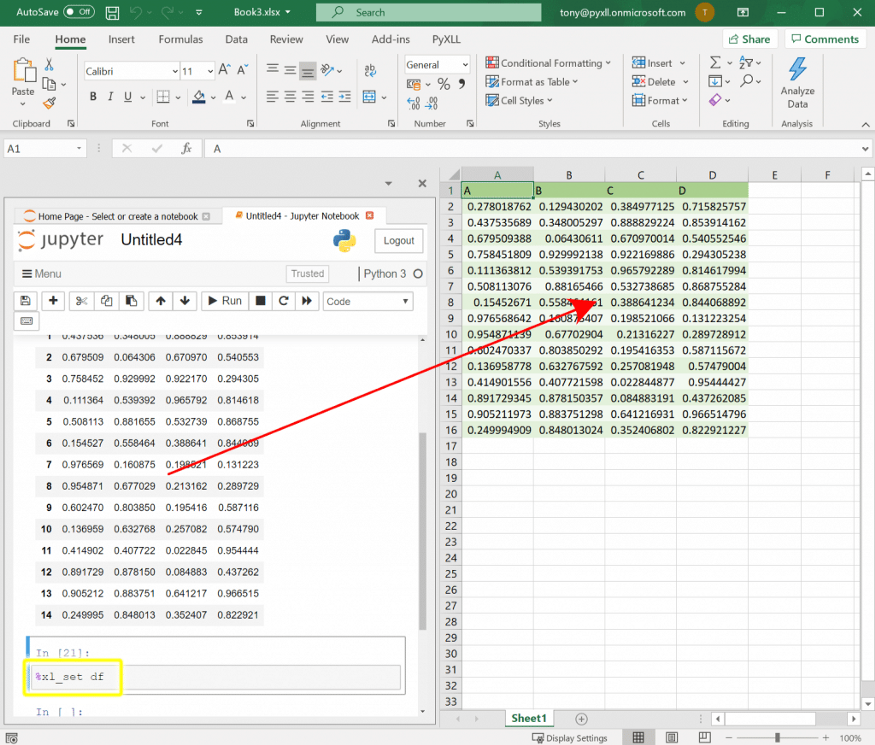Image resolution: width=875 pixels, height=745 pixels.
Task: Run the selected notebook cell
Action: 224,298
